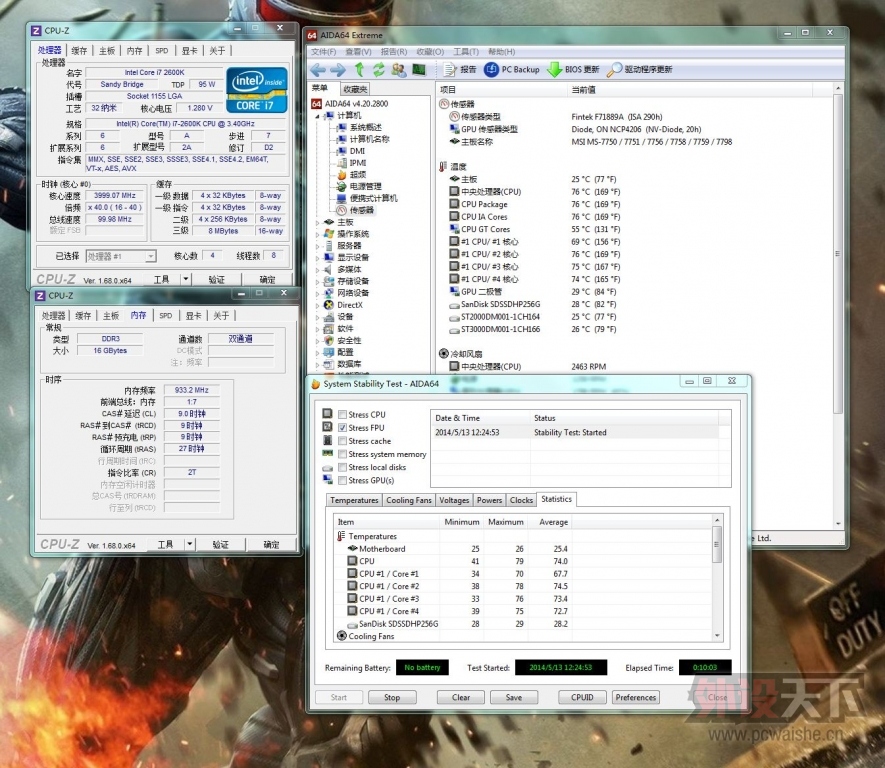885x768 pixels.
Task: Open the 查看(V) menu in AIDA64
Action: point(358,52)
